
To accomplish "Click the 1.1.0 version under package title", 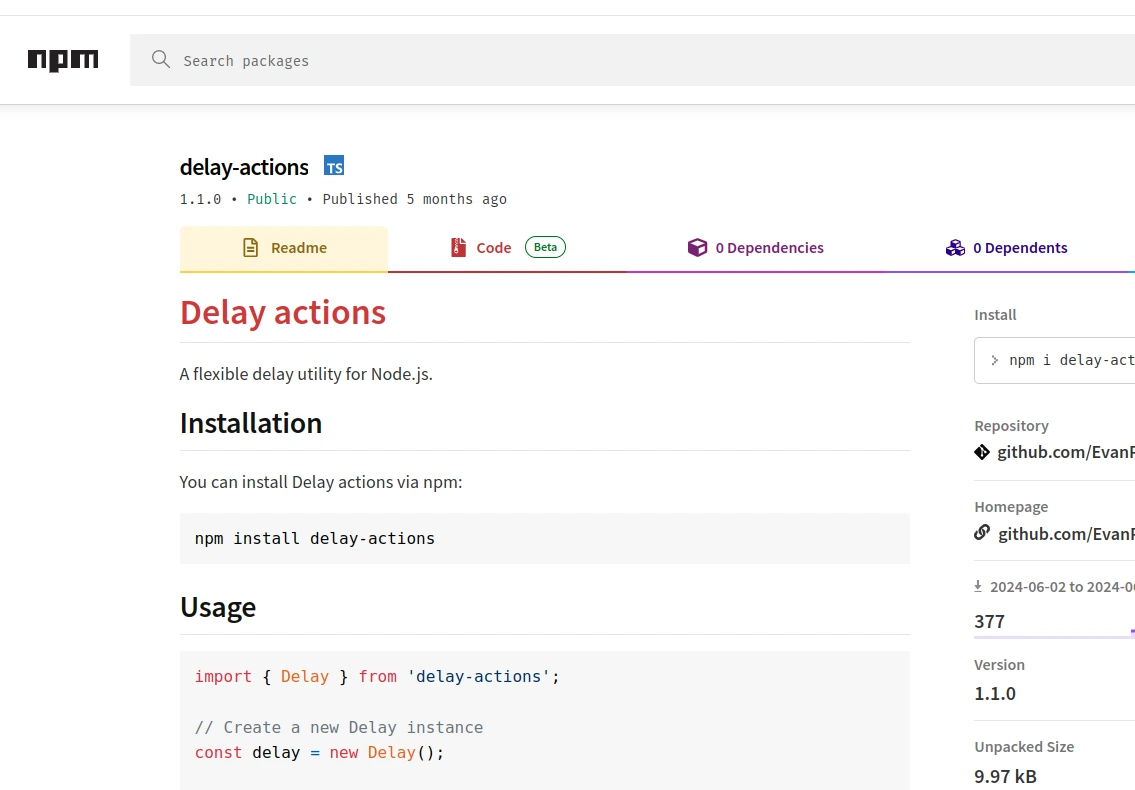I will tap(201, 199).
